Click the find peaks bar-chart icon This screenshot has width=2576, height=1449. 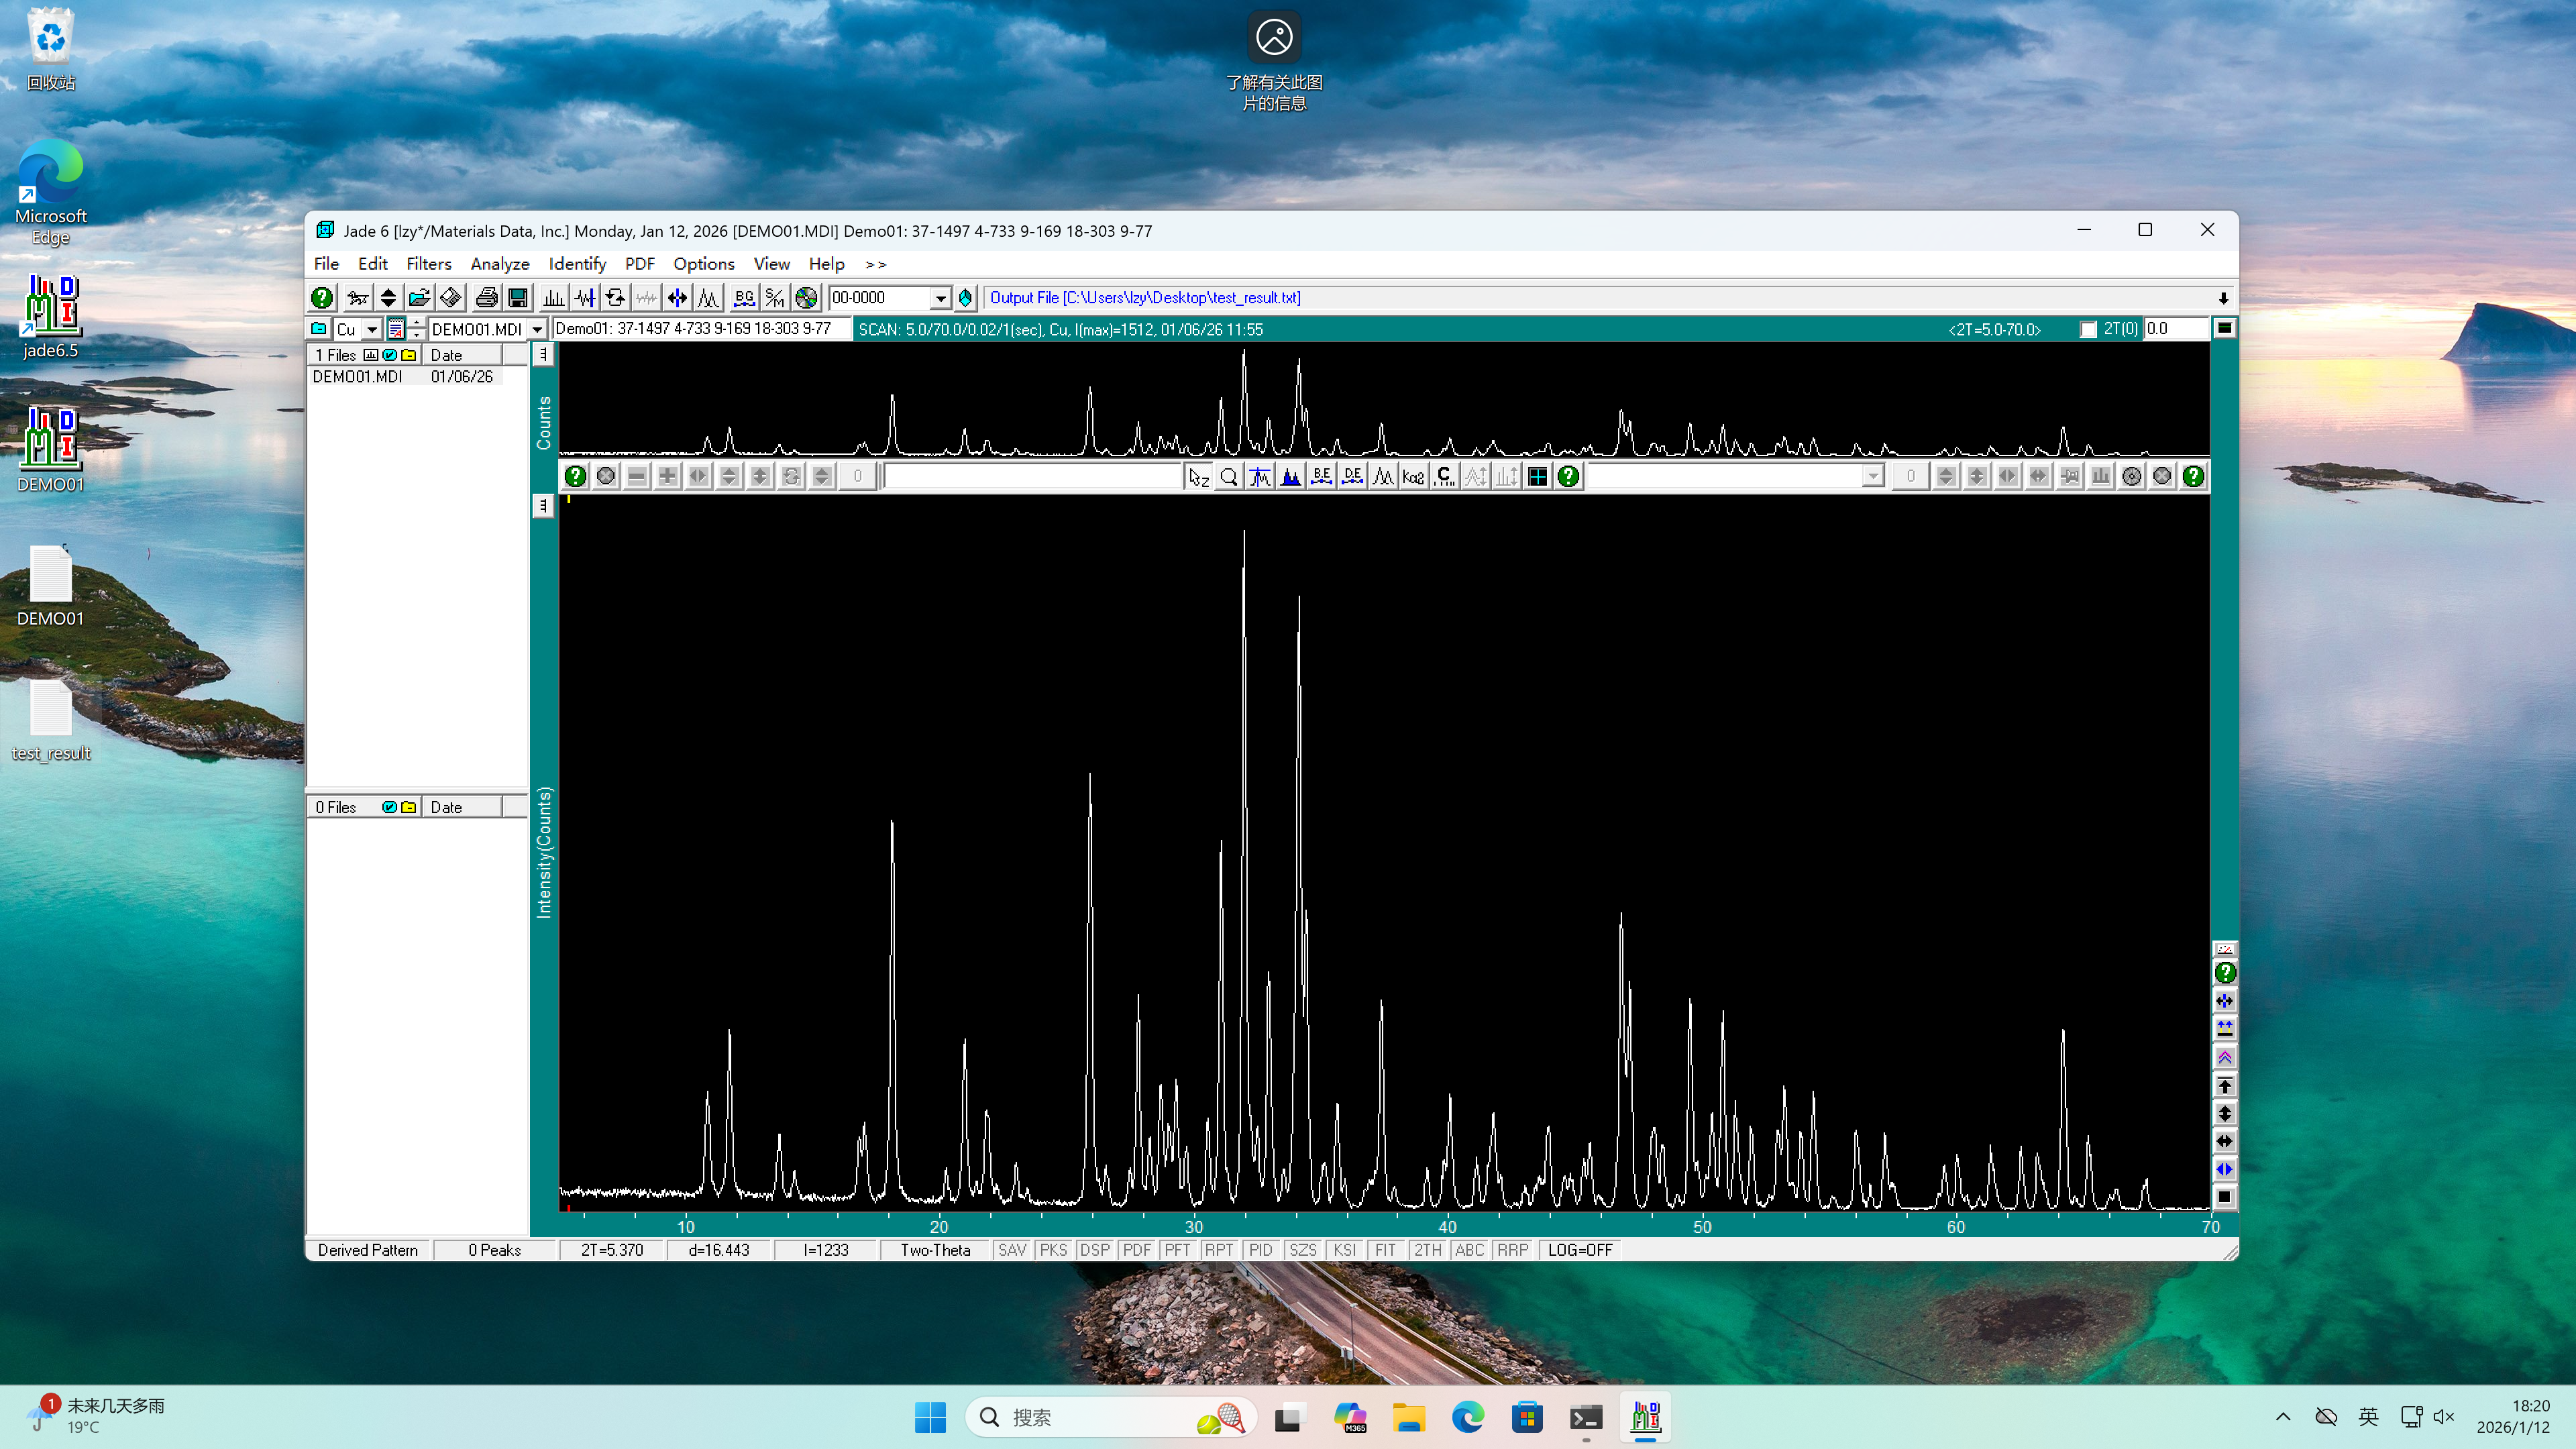(x=553, y=298)
